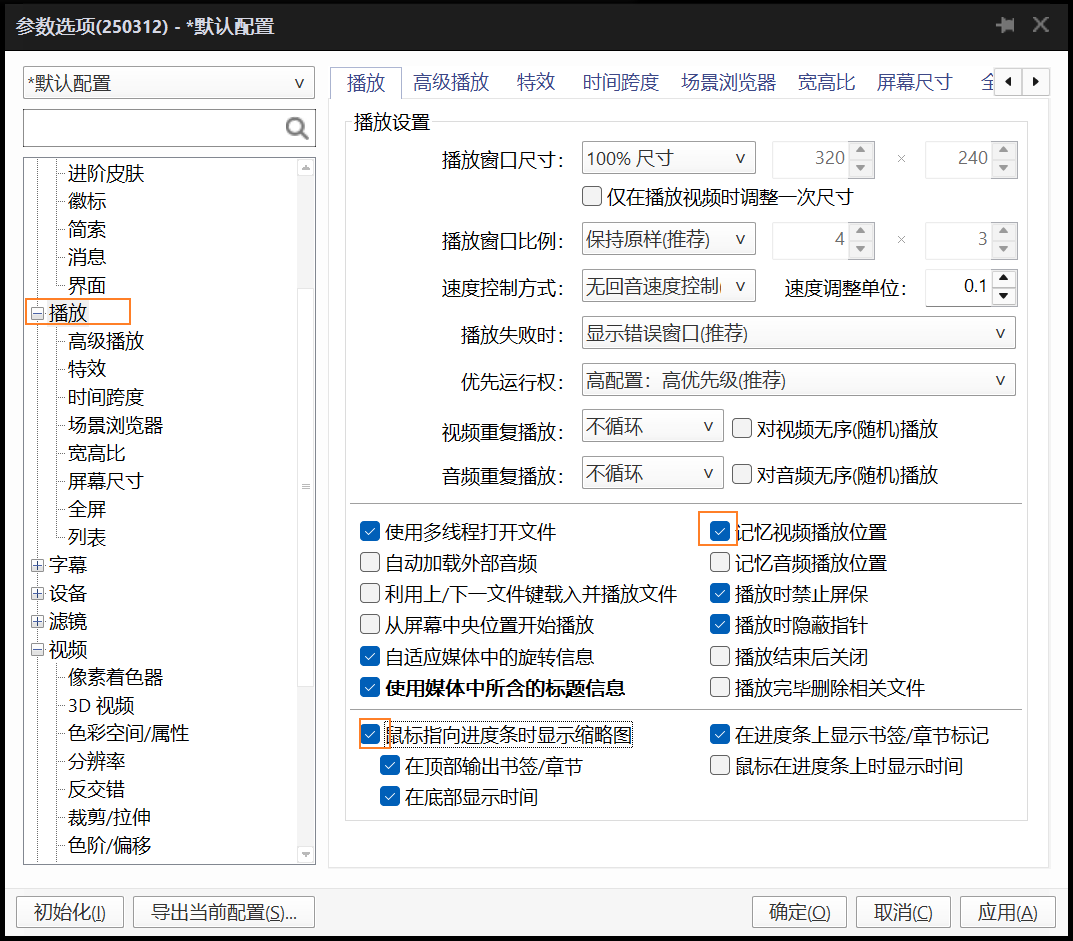The image size is (1073, 941).
Task: Confirm with the 确定(O) button
Action: point(799,912)
